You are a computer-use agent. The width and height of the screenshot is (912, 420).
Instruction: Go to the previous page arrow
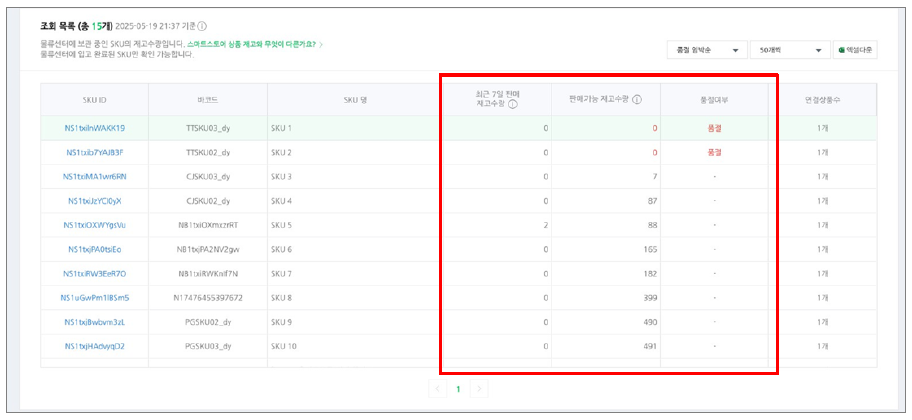437,388
